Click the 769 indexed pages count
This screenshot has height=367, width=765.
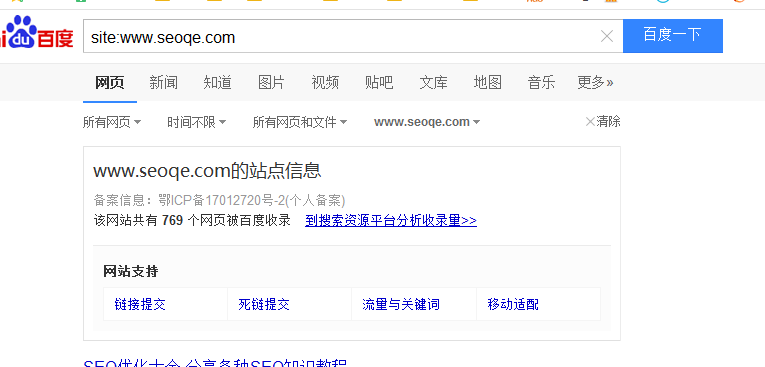(x=172, y=221)
